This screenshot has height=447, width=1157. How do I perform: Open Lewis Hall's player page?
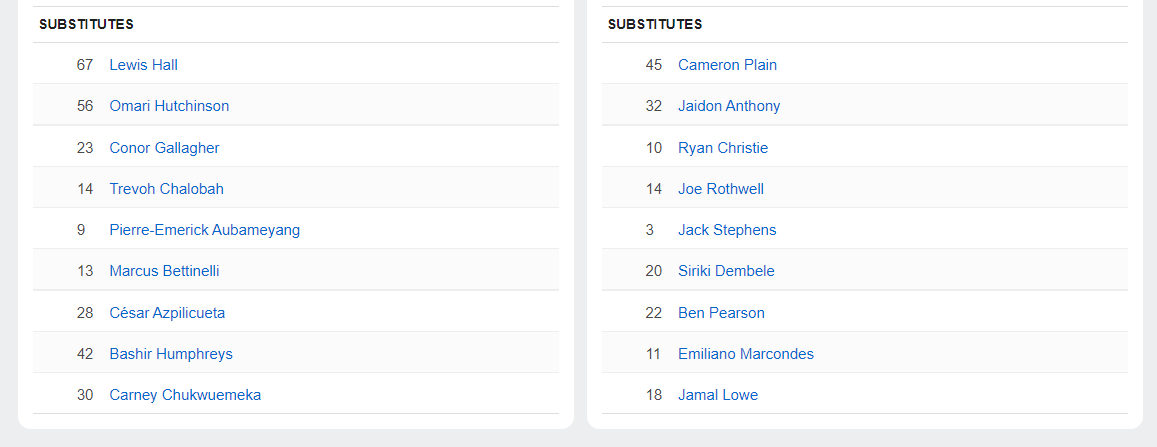pyautogui.click(x=143, y=65)
